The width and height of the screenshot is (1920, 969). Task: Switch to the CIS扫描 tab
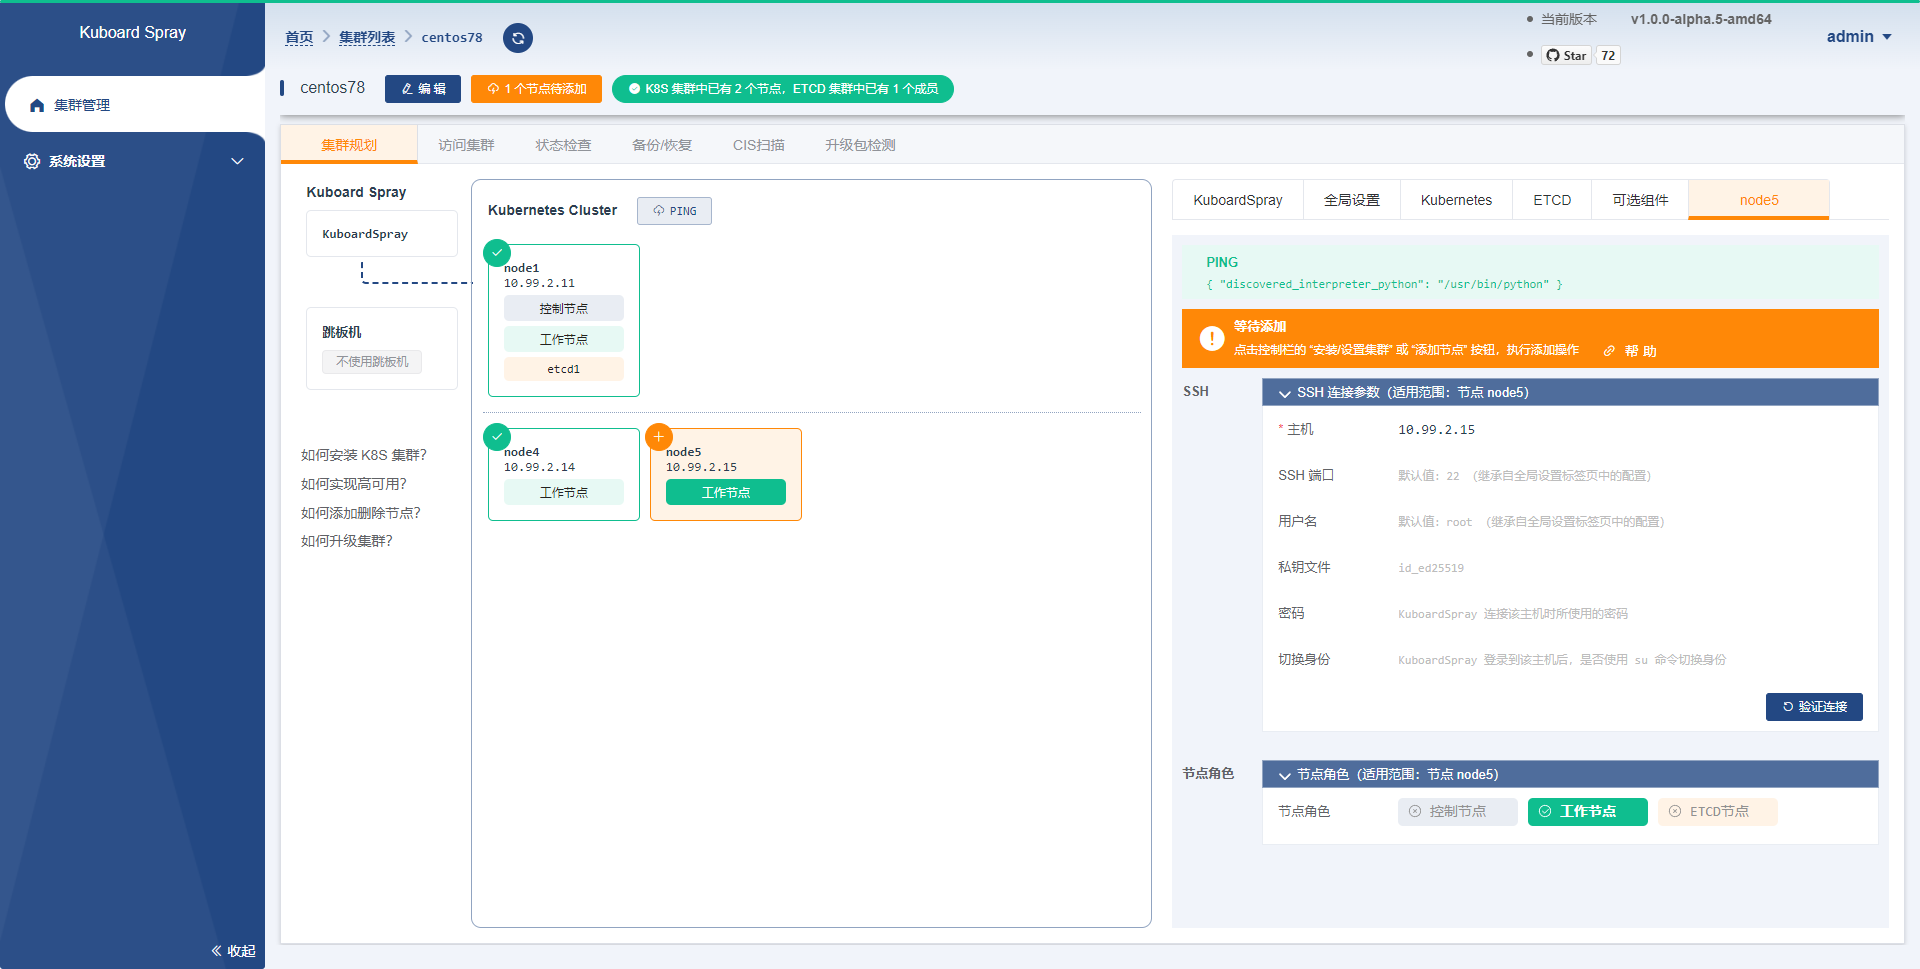click(x=759, y=145)
